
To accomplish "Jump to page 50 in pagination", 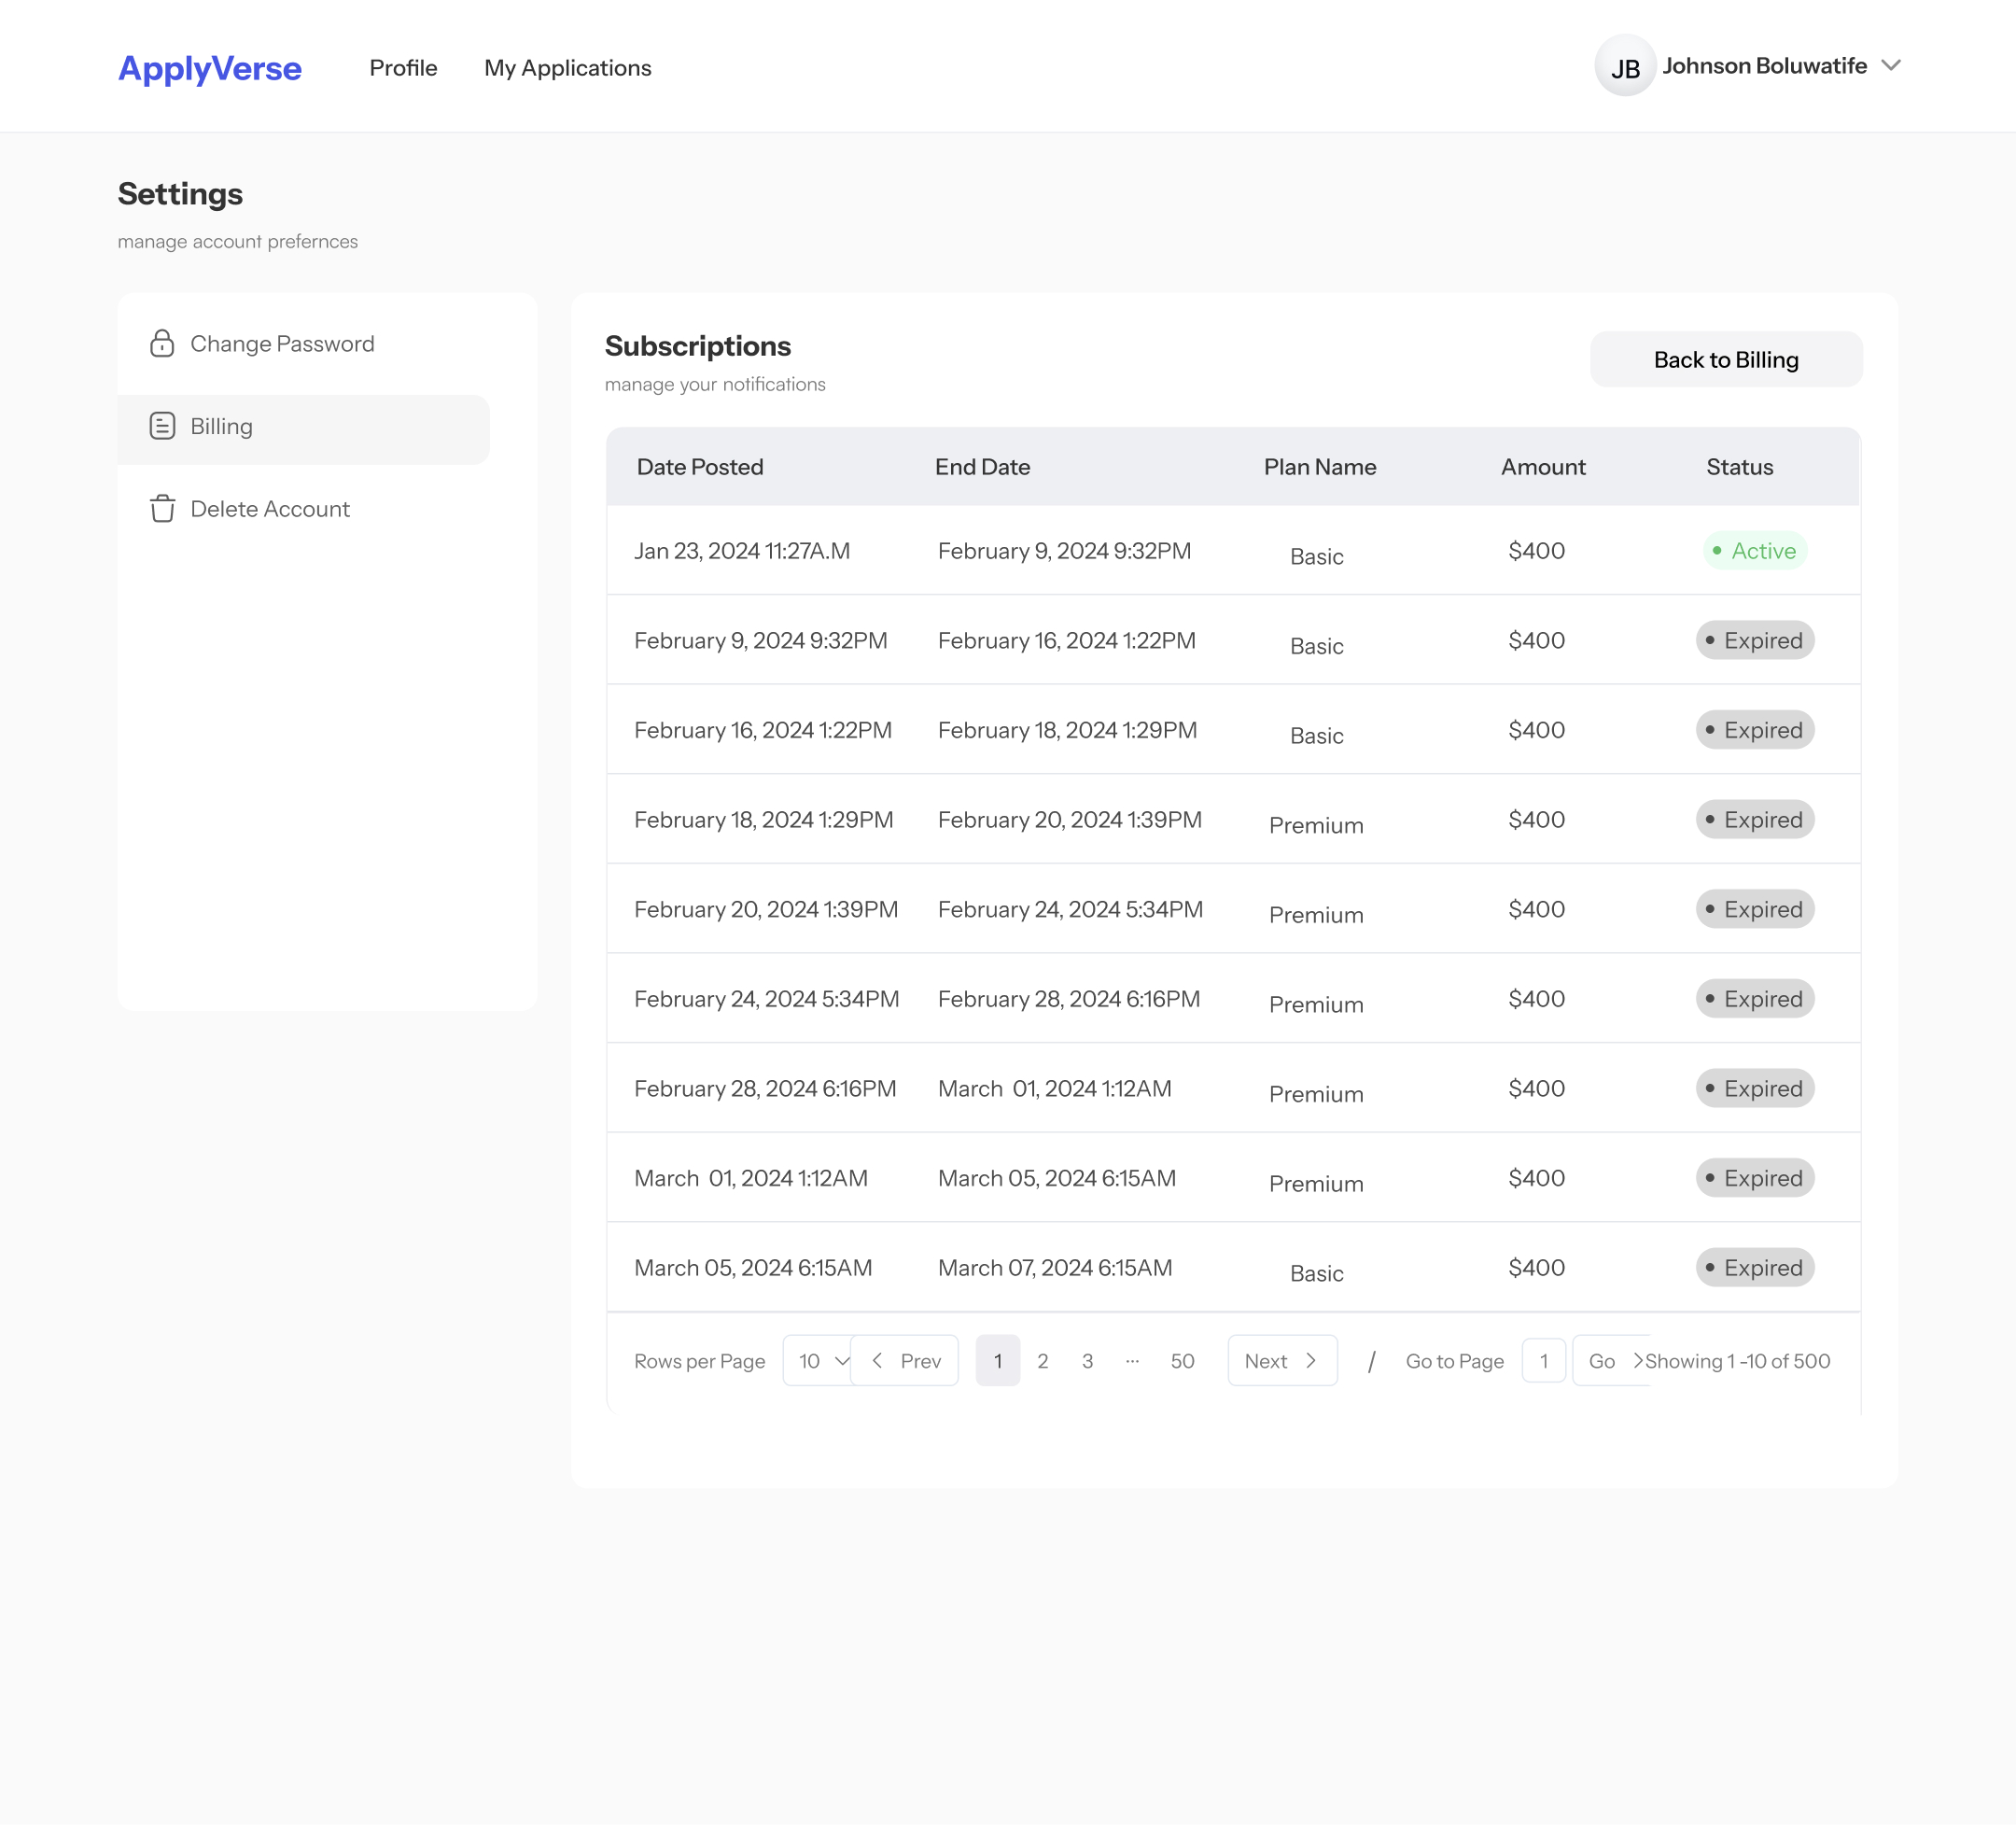I will pos(1182,1361).
